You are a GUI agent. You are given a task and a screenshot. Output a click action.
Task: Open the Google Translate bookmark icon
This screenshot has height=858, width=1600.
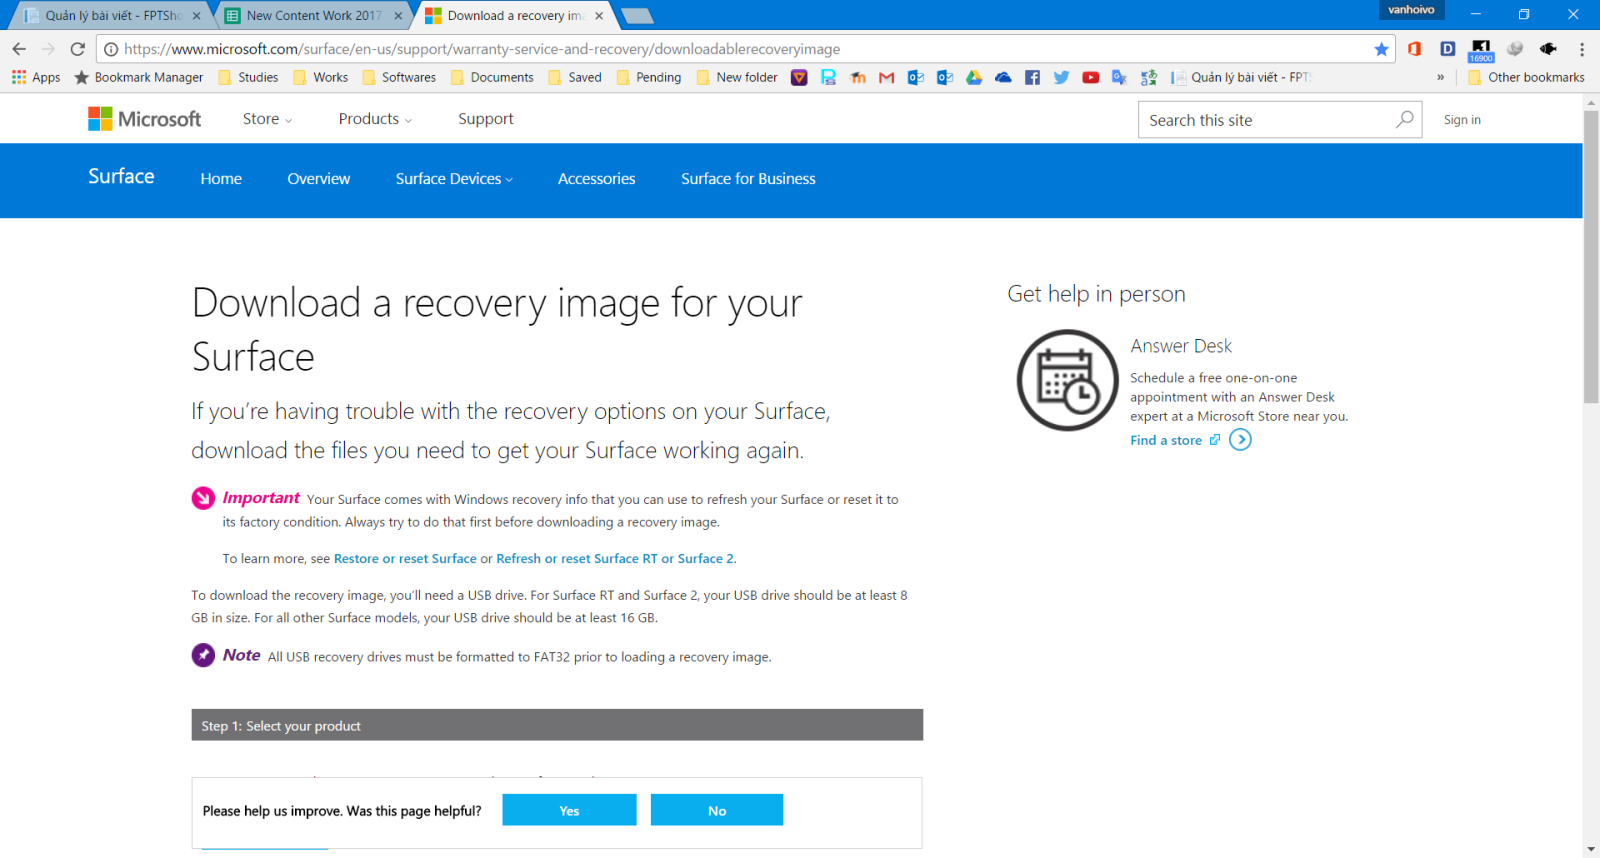click(1119, 77)
